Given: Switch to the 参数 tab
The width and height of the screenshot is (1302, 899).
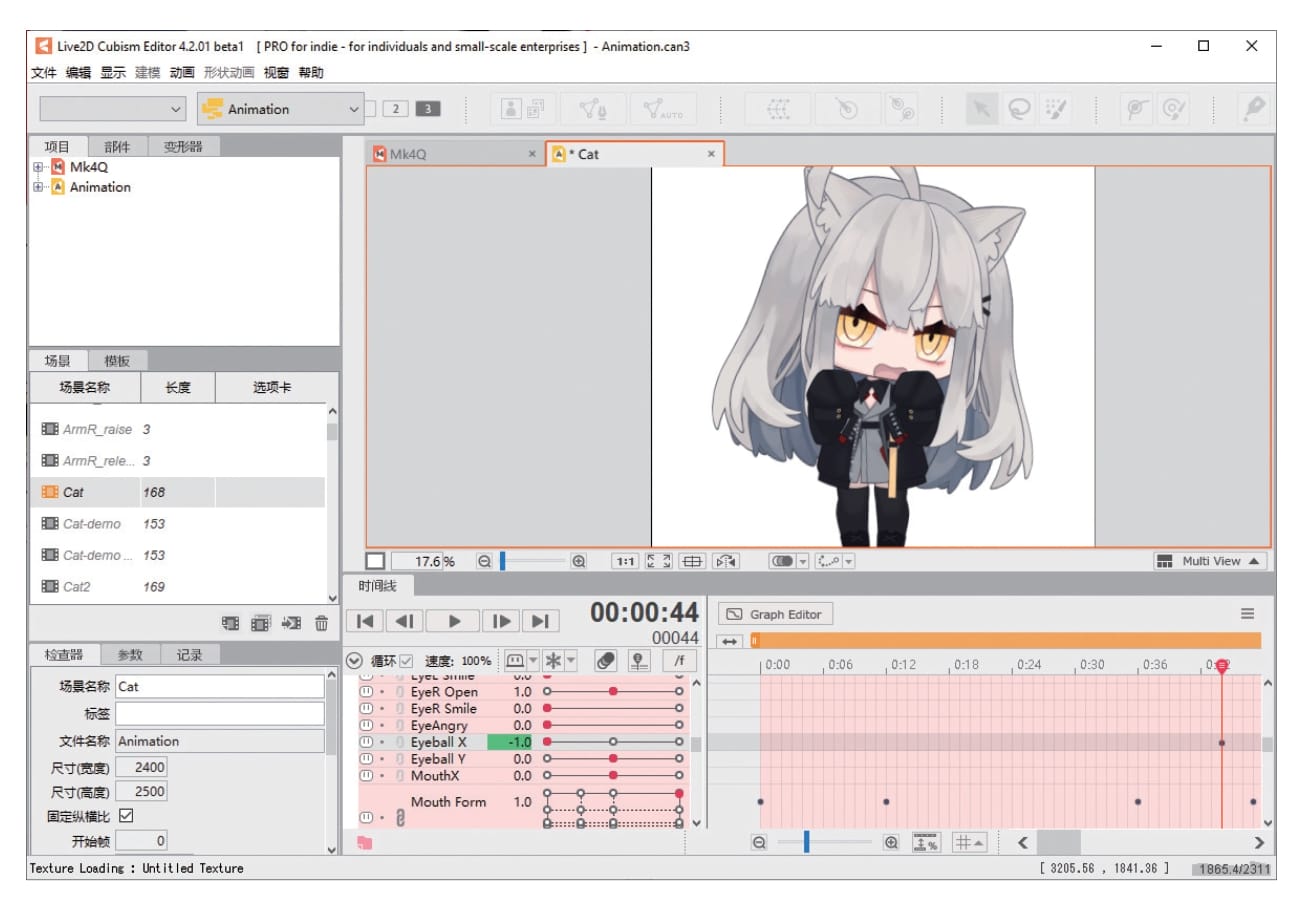Looking at the screenshot, I should [x=131, y=655].
